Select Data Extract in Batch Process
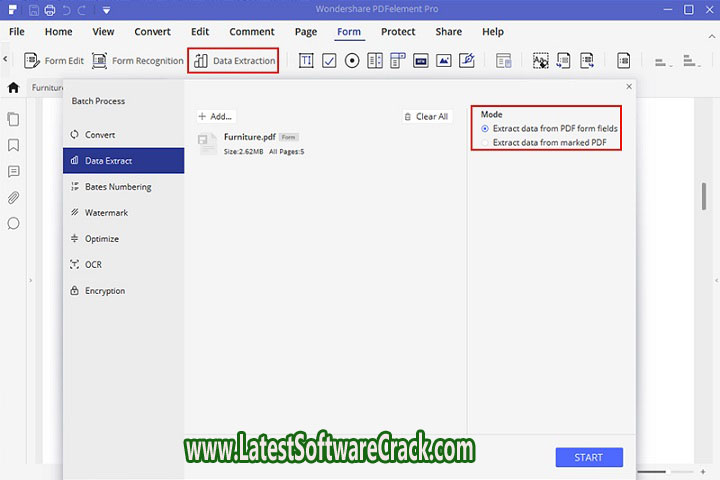Viewport: 720px width, 480px height. 124,161
